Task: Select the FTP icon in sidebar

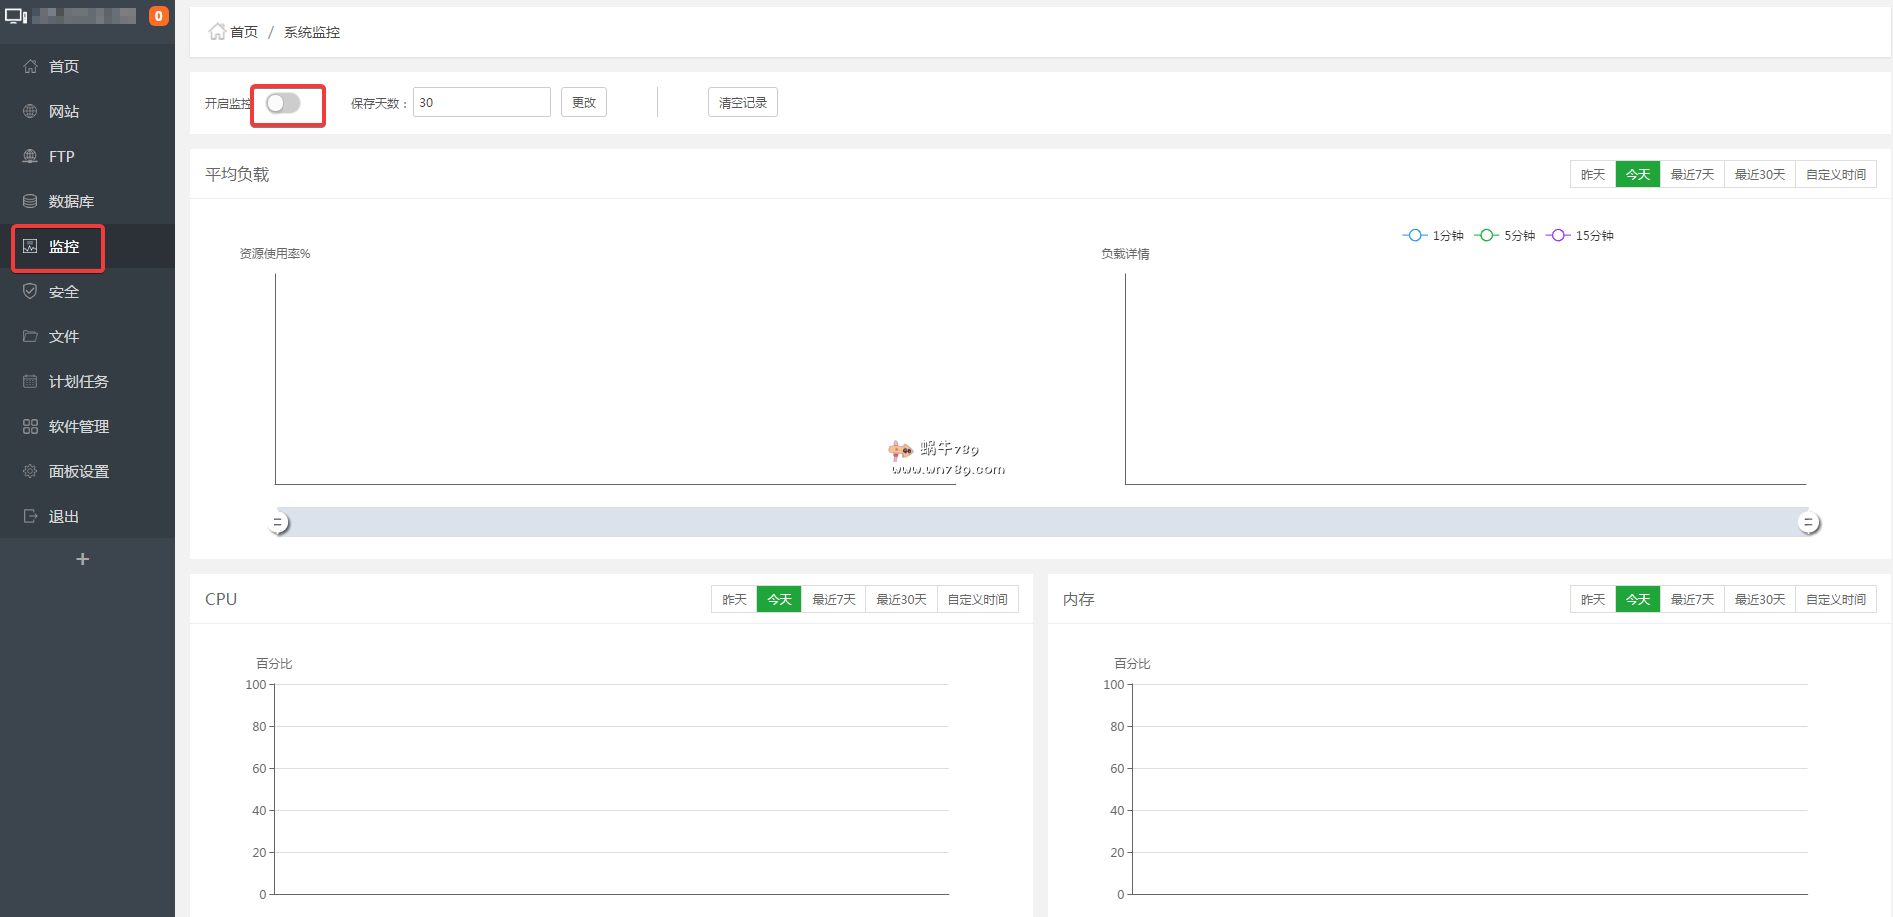Action: pyautogui.click(x=30, y=157)
